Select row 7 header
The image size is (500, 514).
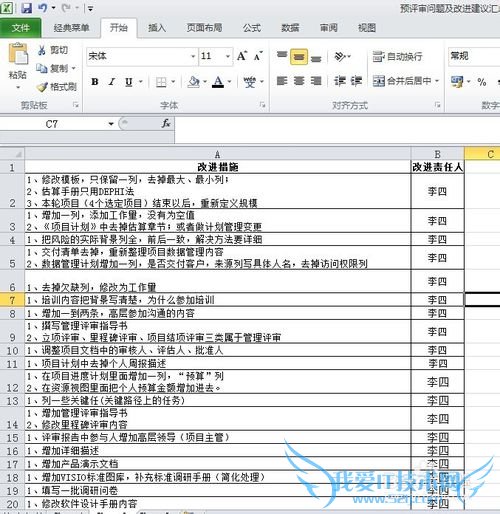[x=12, y=300]
